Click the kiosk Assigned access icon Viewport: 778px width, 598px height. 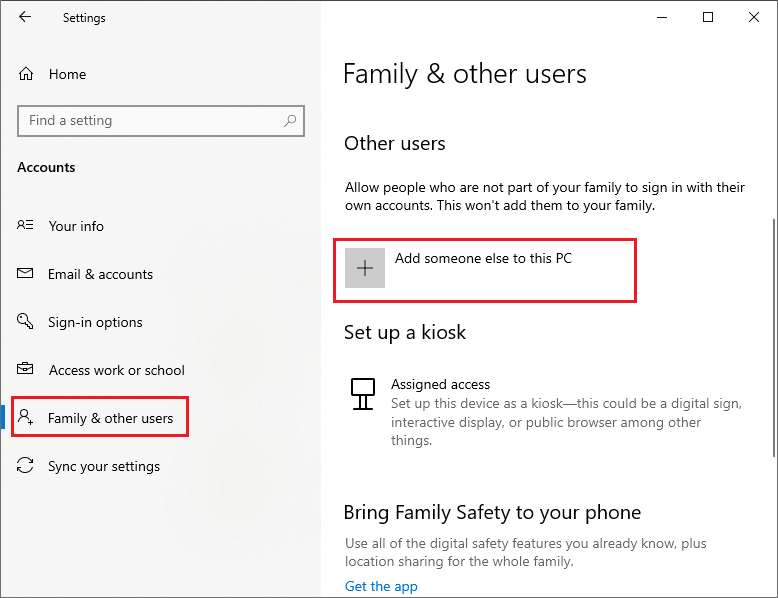(363, 394)
